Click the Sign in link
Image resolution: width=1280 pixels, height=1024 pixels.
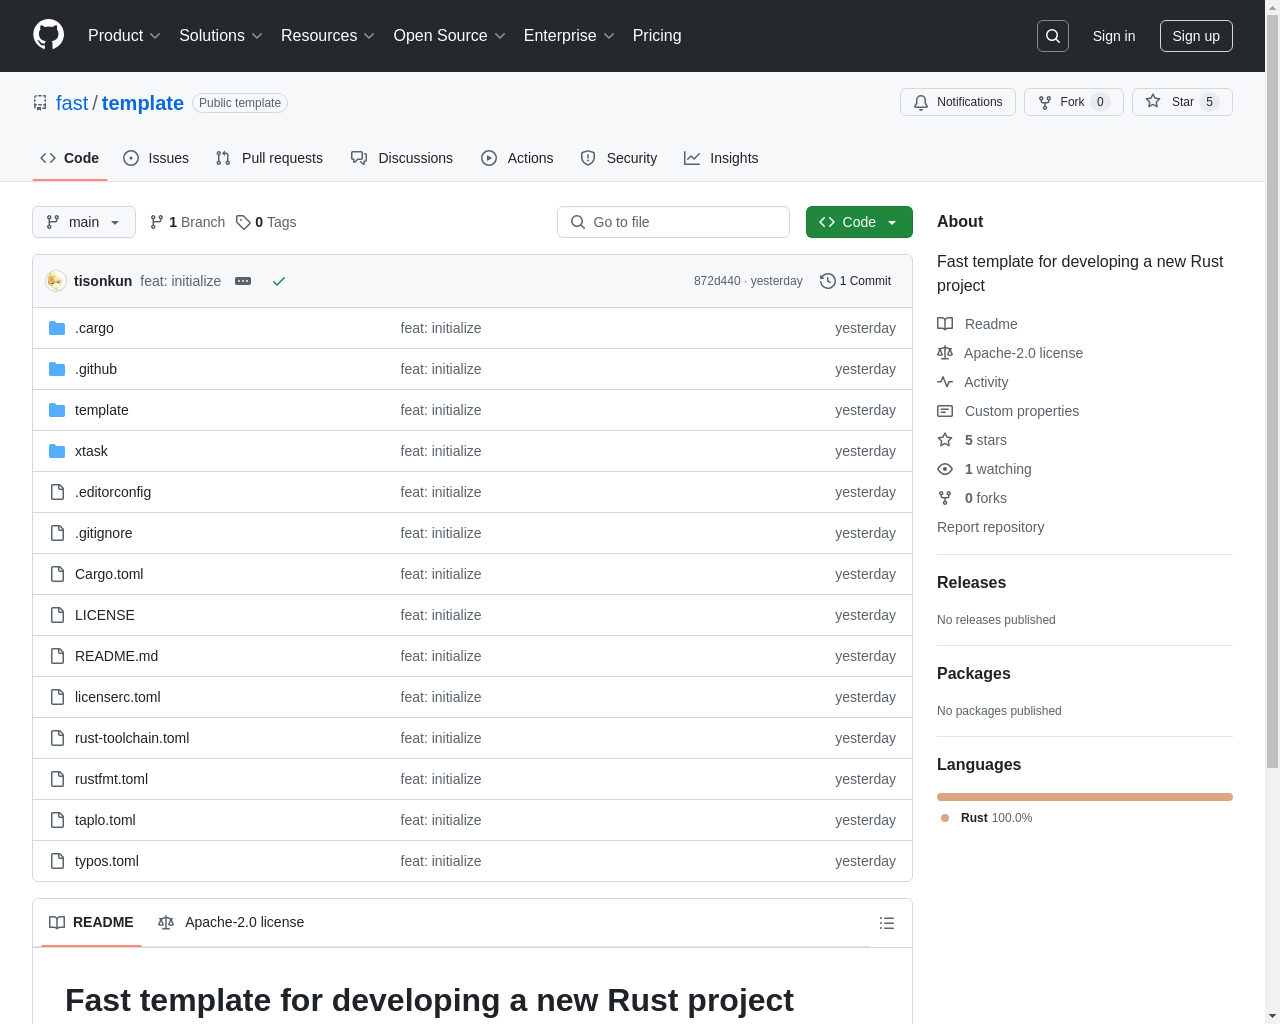(x=1114, y=36)
